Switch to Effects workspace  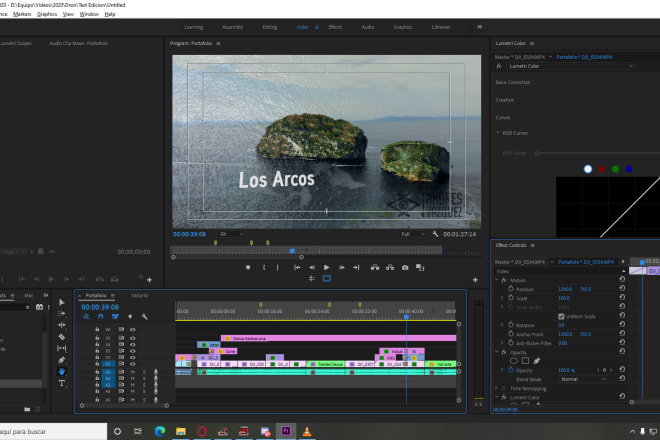click(335, 27)
